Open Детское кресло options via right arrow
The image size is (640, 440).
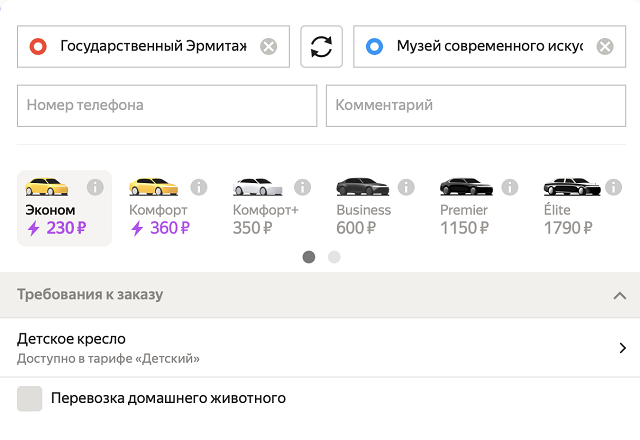coord(622,348)
